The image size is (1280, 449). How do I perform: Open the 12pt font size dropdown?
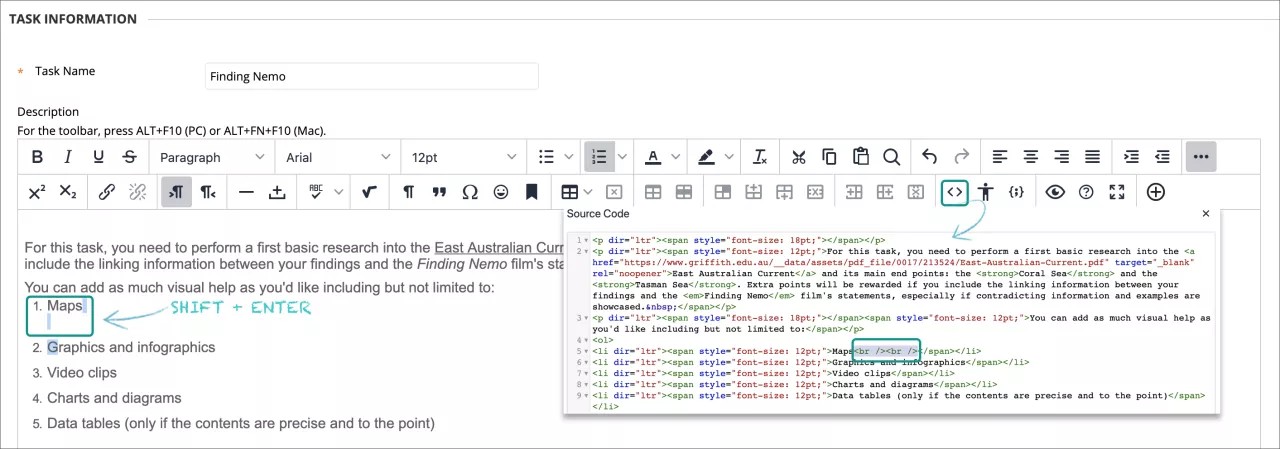(462, 157)
